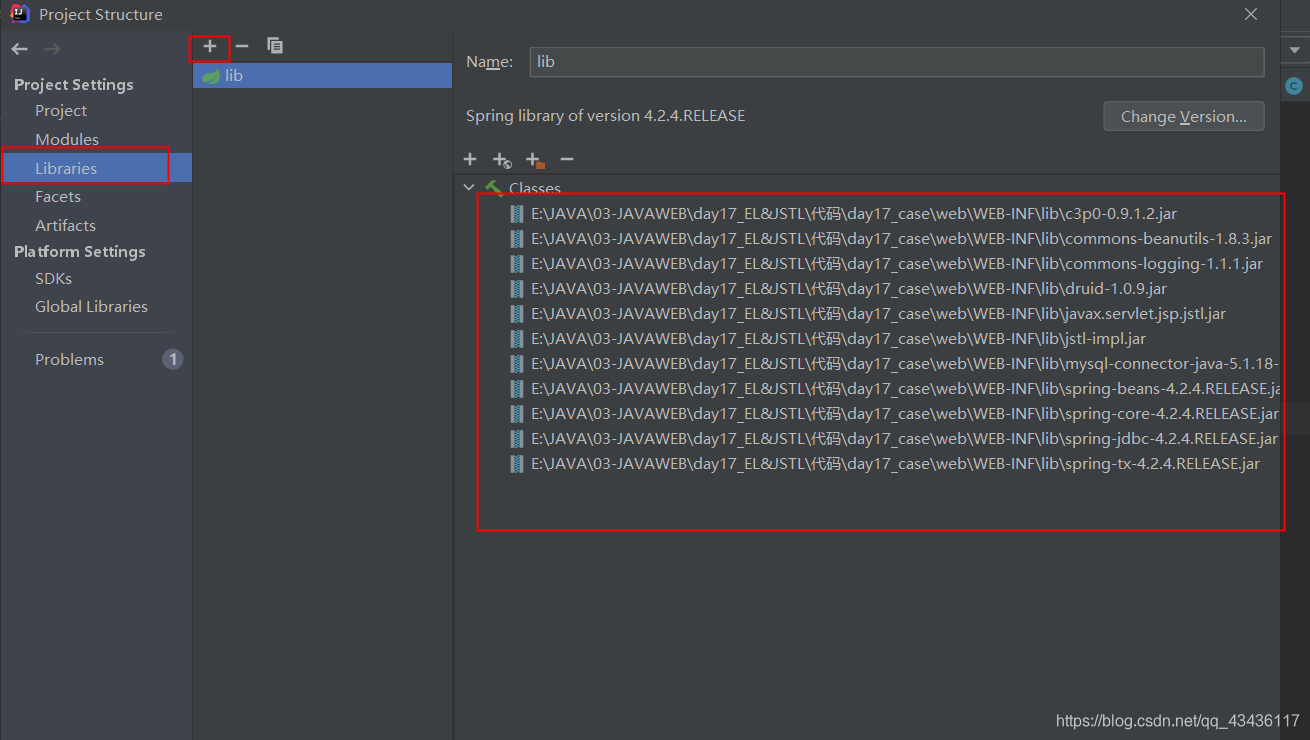Click the library Name input field
The height and width of the screenshot is (740, 1310).
point(896,62)
